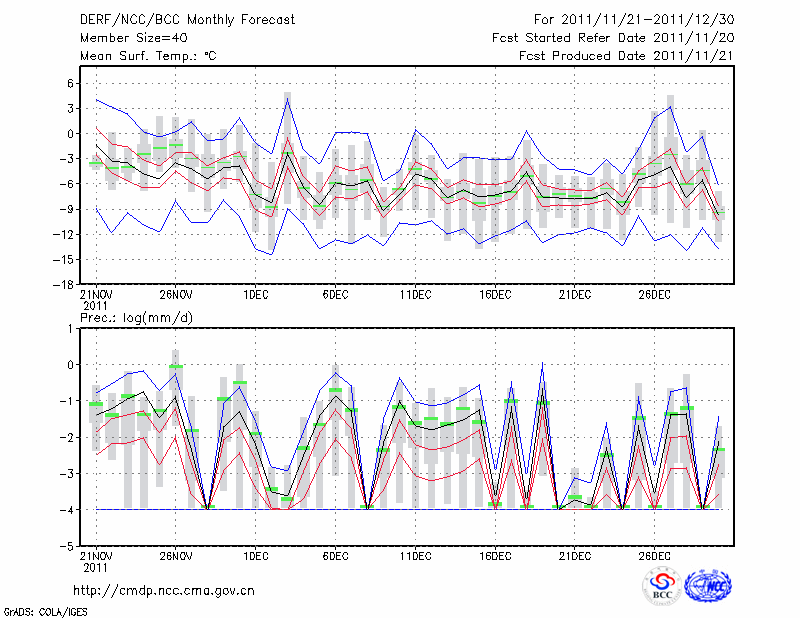
Task: Click the Fcst Produced Date line
Action: (x=626, y=56)
